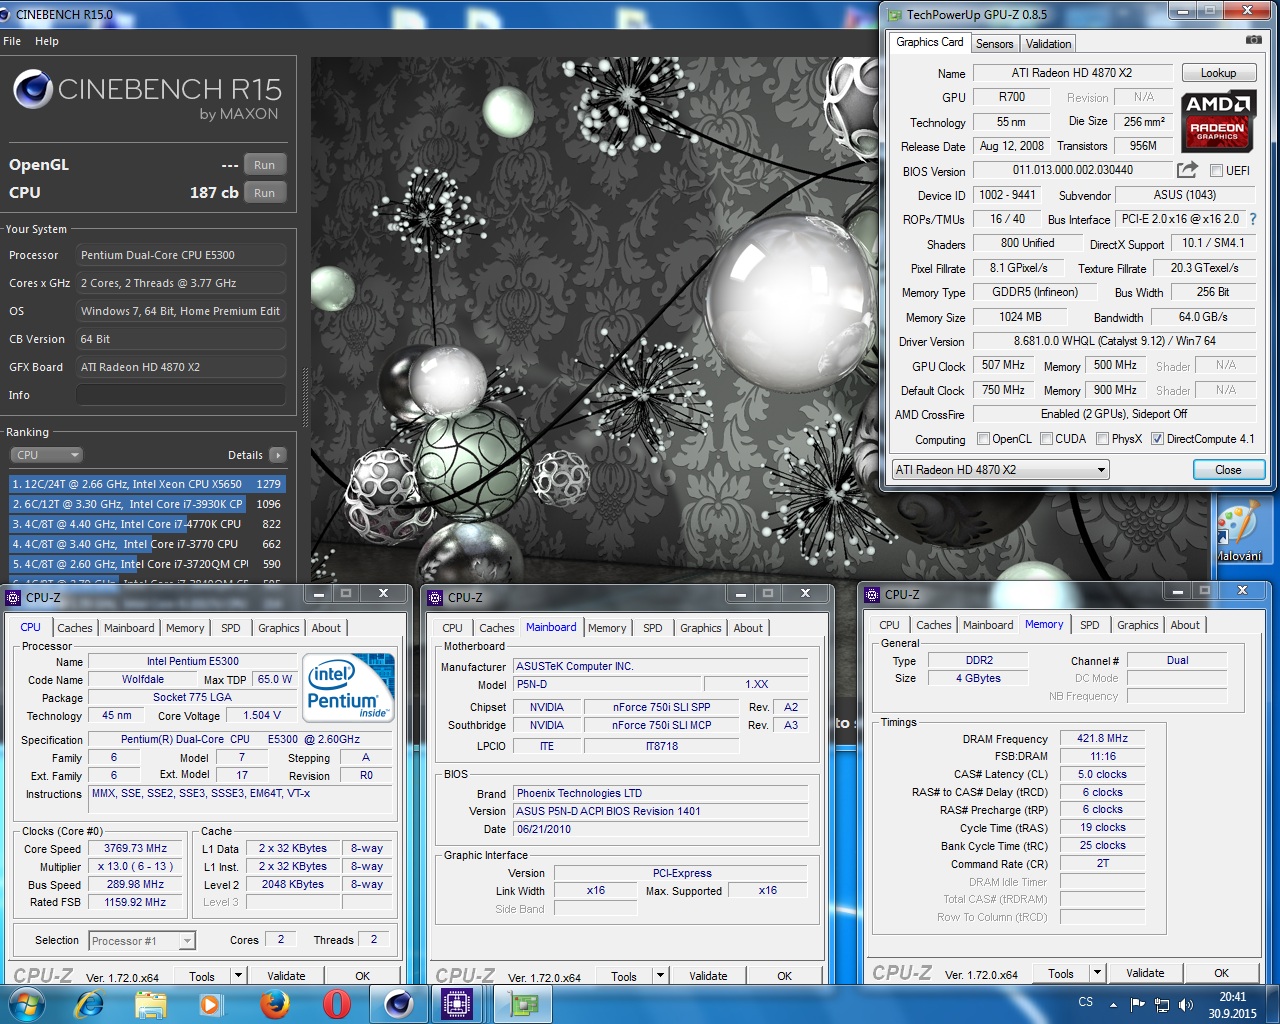Toggle the OpenCL checkbox
Screen dimensions: 1280x1024
coord(983,438)
